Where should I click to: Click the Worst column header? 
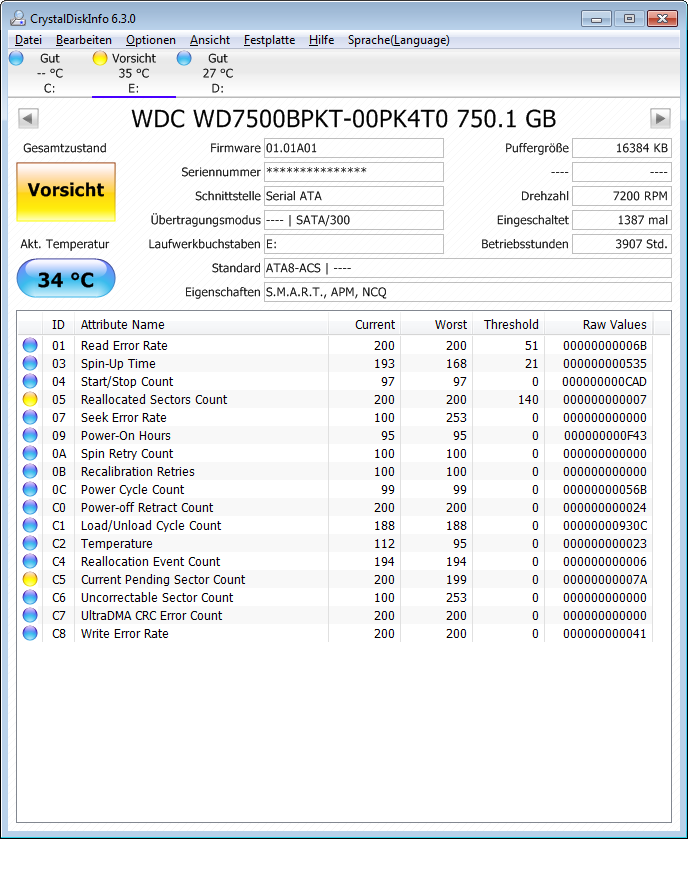(x=436, y=325)
